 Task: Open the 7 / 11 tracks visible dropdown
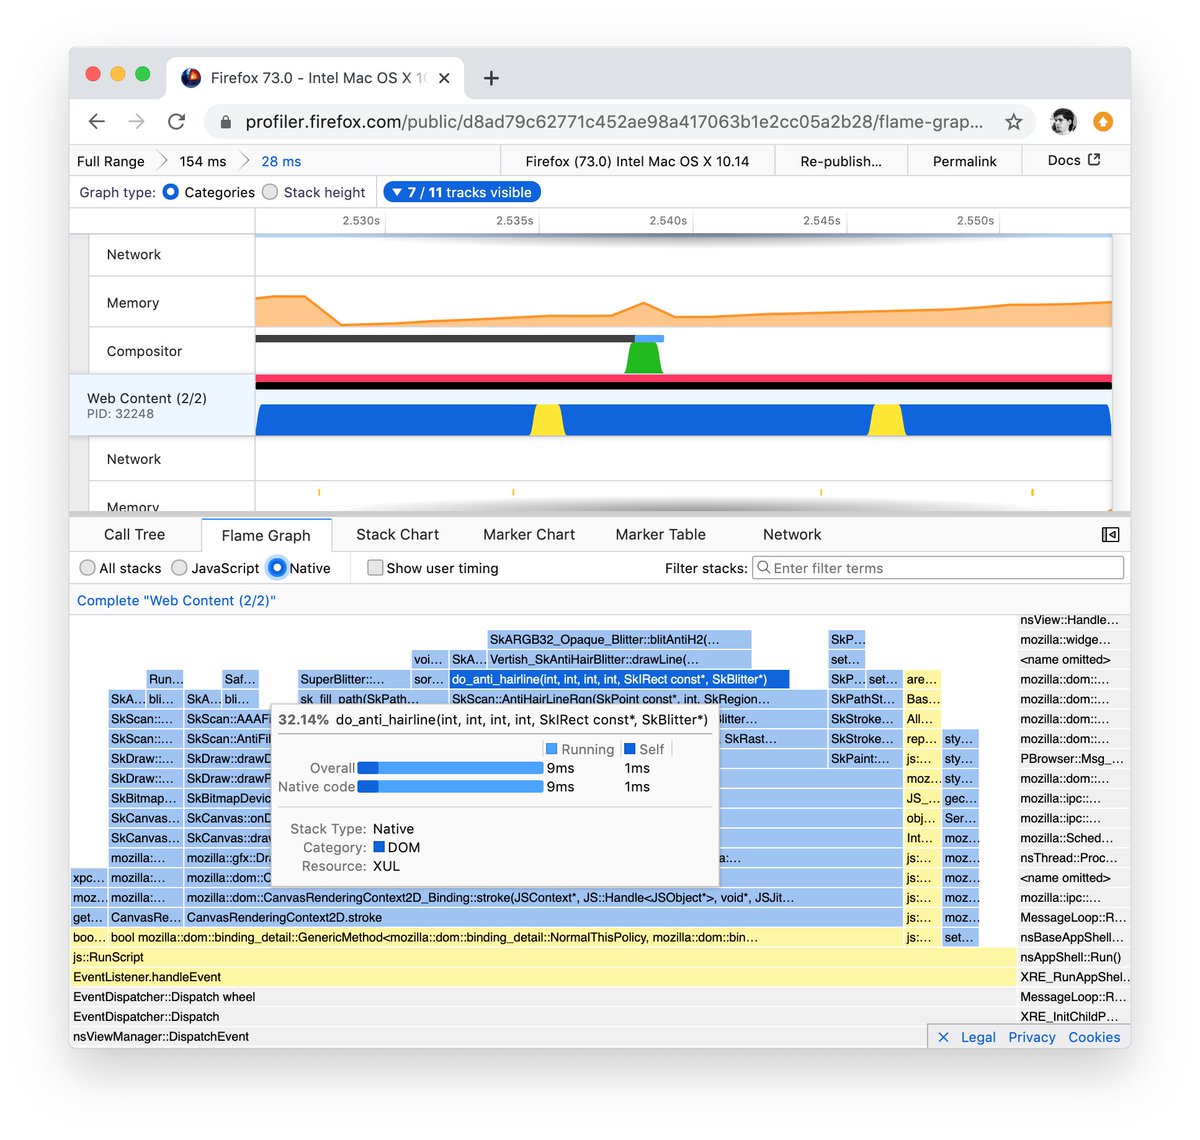[x=461, y=192]
